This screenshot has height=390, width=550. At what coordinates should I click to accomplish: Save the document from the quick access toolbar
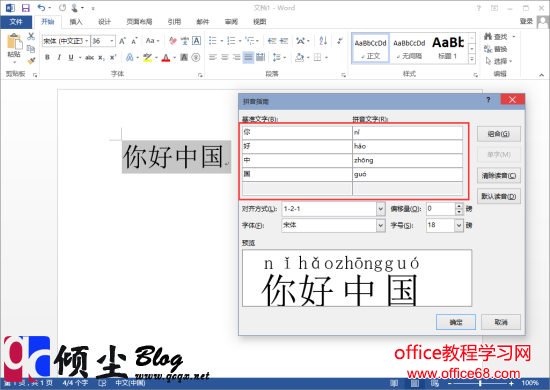pyautogui.click(x=26, y=8)
